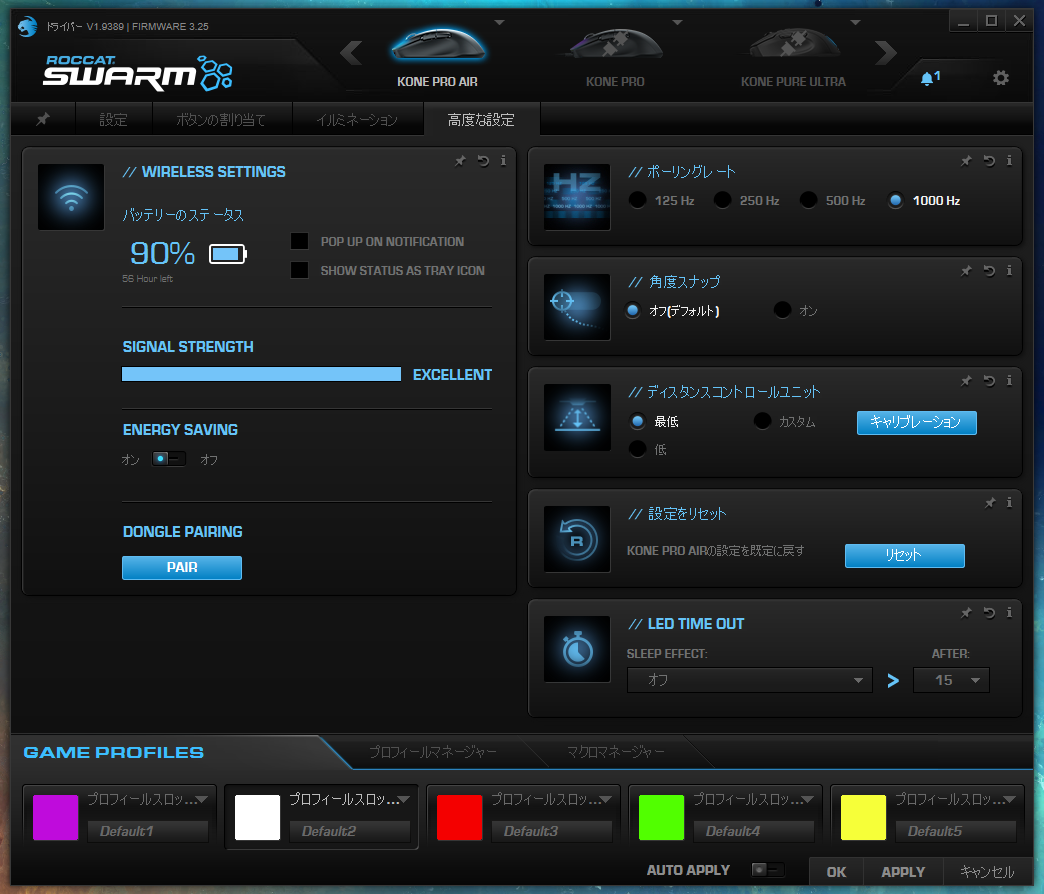
Task: Expand KONE PRO AIR device dropdown arrow
Action: click(x=499, y=23)
